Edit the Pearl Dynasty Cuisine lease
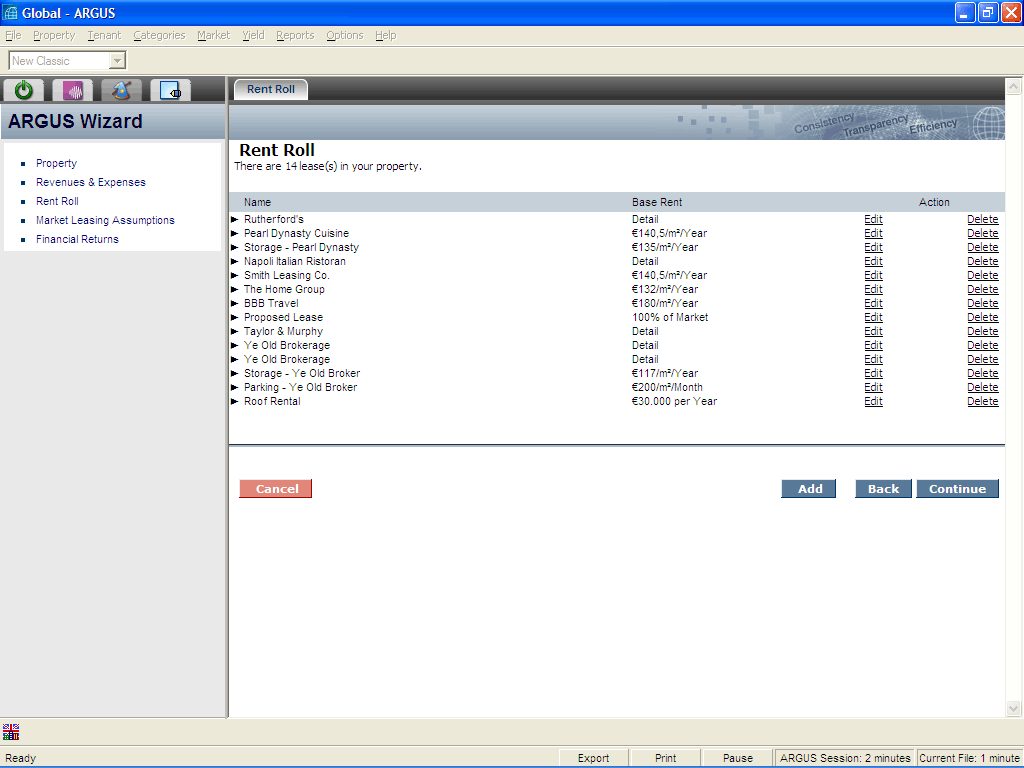Screen dimensions: 1024x768 coord(873,233)
